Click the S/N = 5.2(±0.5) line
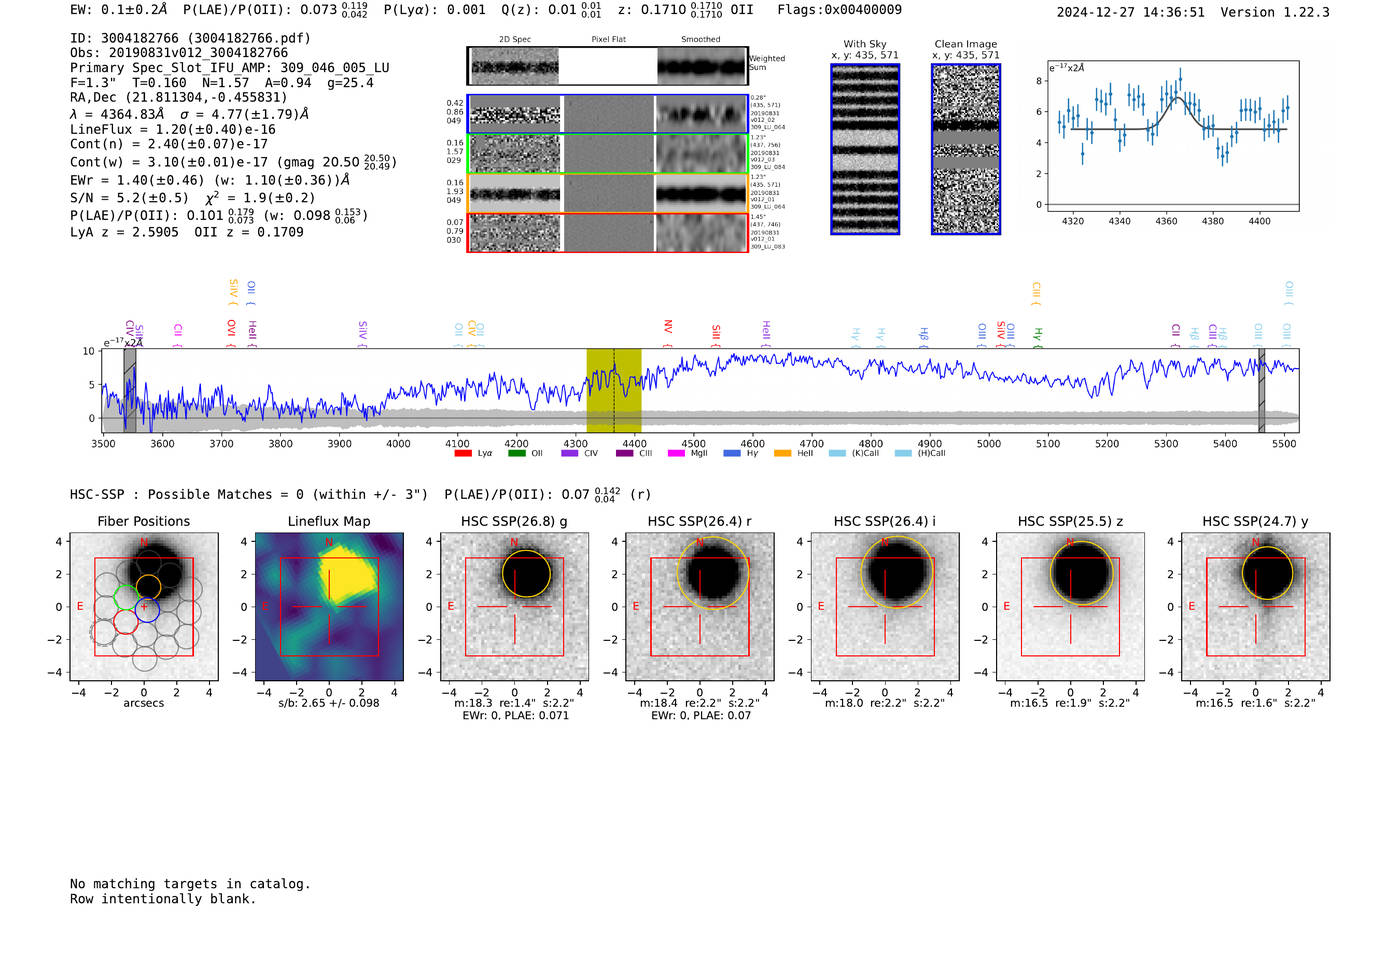The height and width of the screenshot is (953, 1400). (x=193, y=198)
